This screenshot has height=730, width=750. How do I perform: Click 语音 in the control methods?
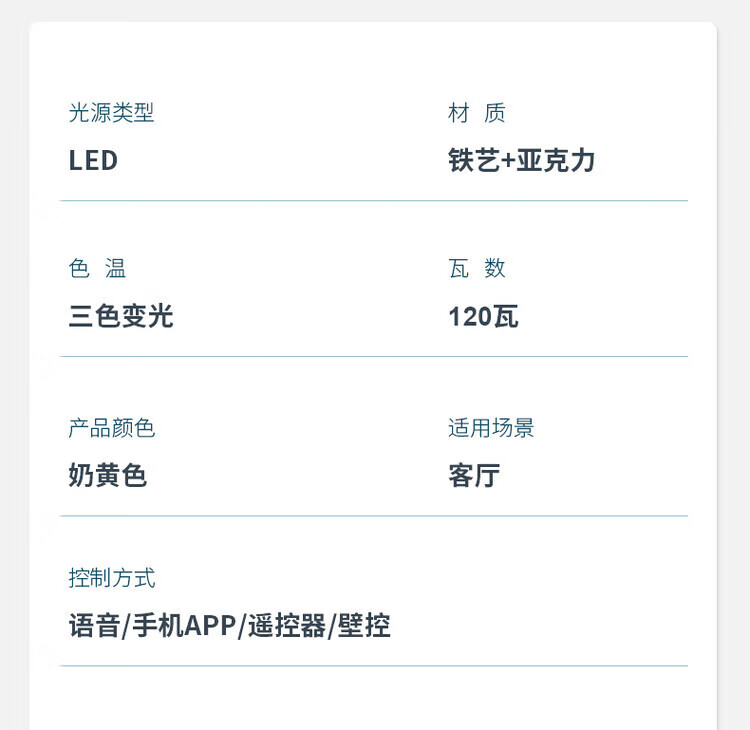pyautogui.click(x=93, y=626)
